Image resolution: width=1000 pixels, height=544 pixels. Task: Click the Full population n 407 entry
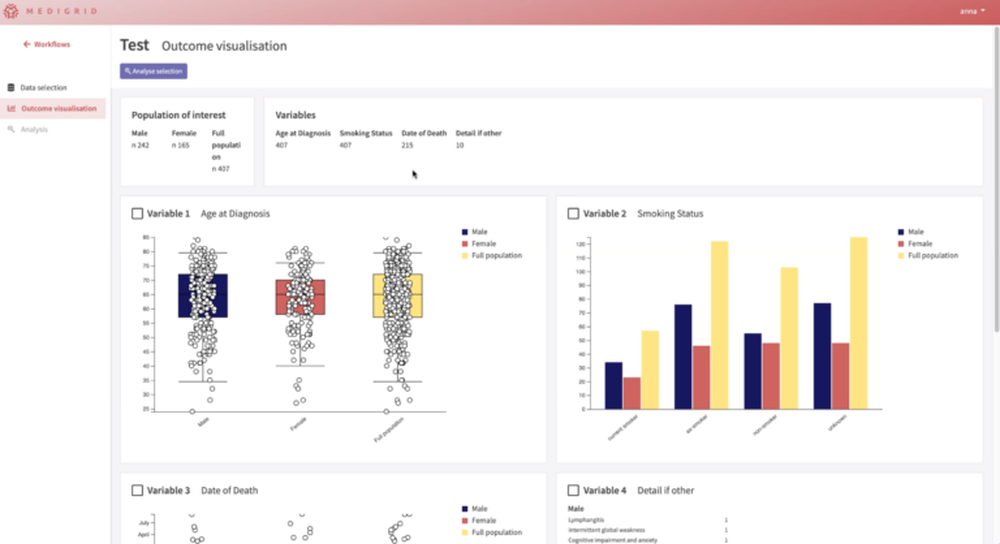[226, 151]
